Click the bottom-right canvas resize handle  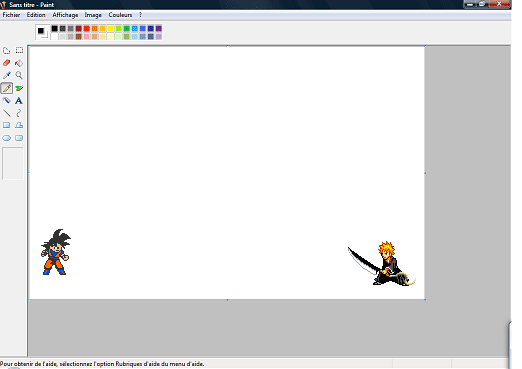[x=425, y=299]
